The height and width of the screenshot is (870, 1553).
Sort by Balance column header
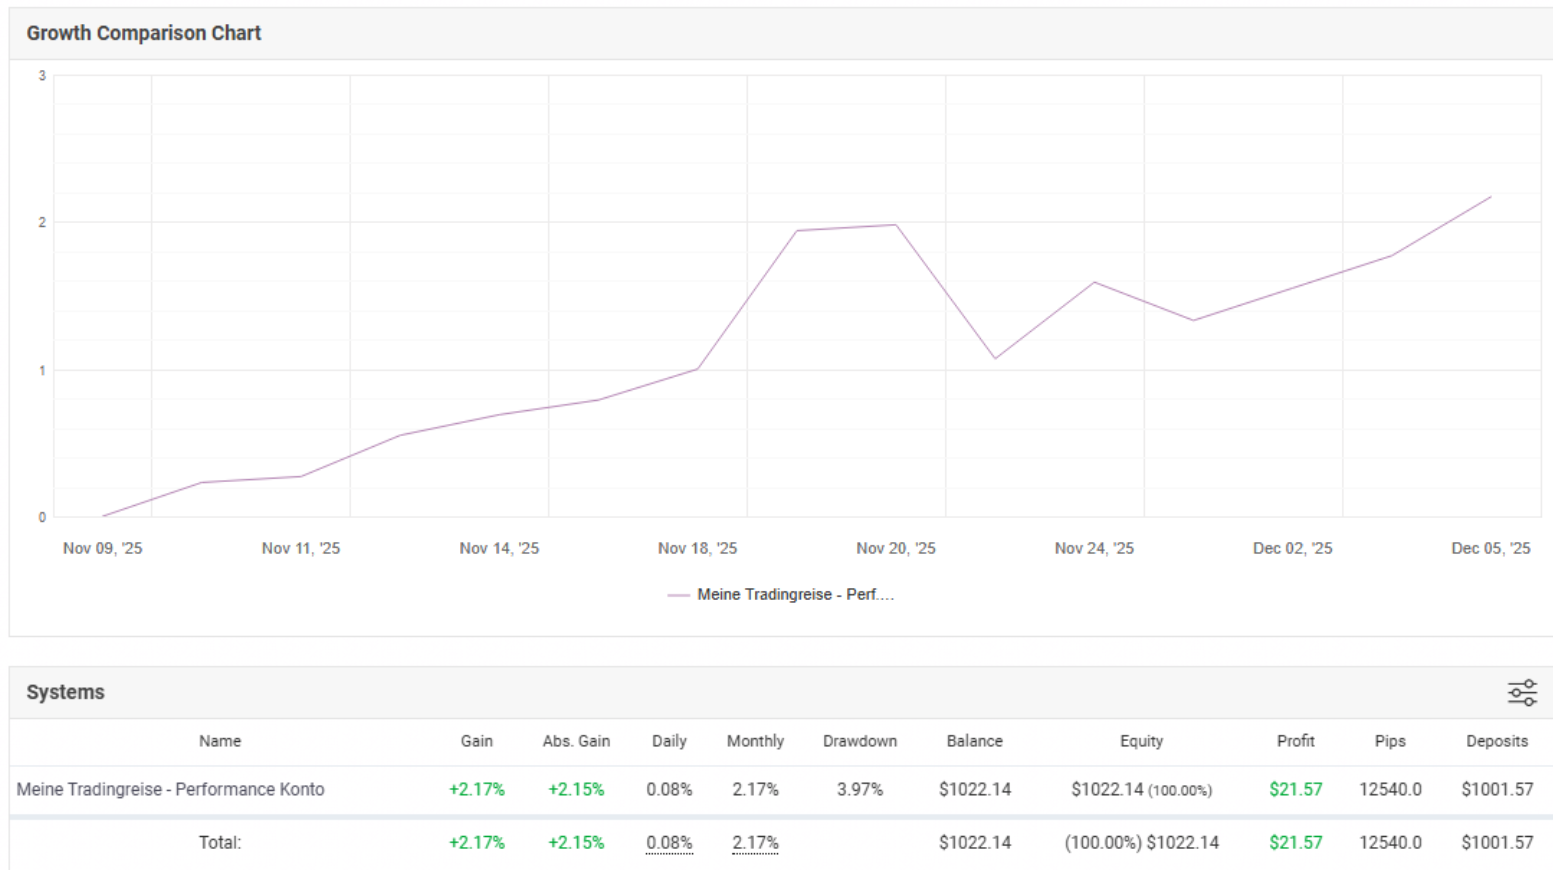pyautogui.click(x=974, y=741)
